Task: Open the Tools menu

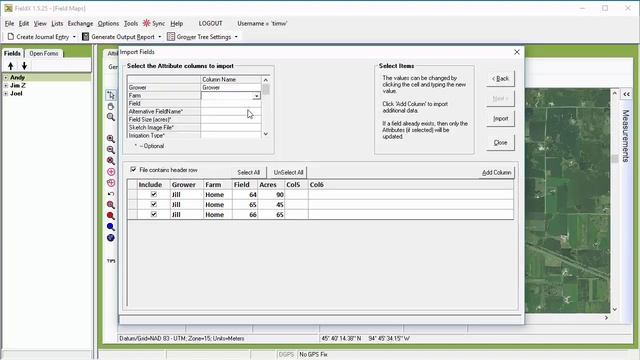Action: coord(131,24)
